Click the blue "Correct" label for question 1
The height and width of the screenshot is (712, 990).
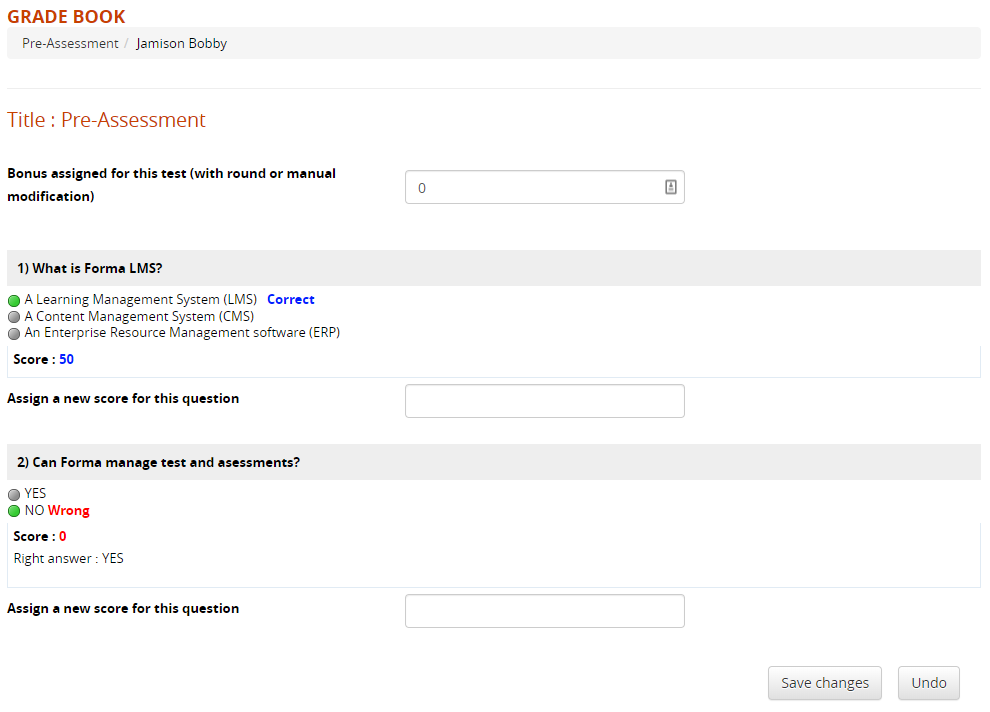pyautogui.click(x=290, y=299)
